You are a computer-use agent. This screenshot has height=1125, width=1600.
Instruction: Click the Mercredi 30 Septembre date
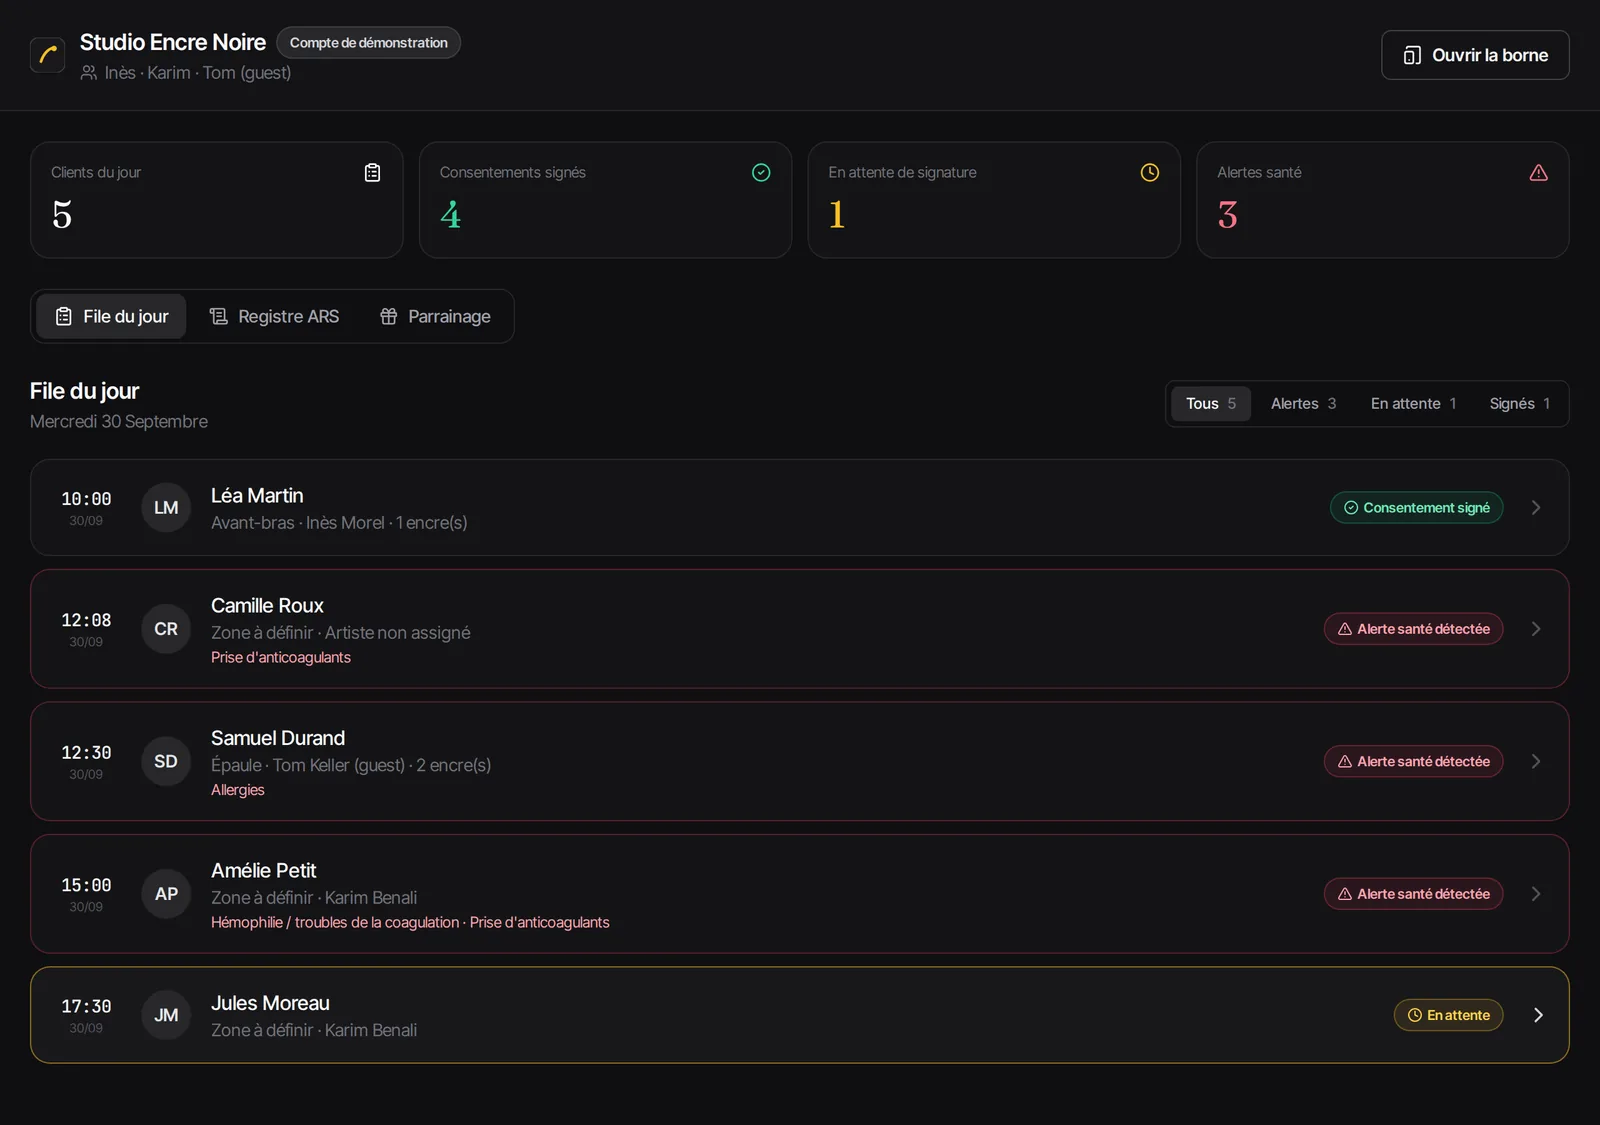[x=119, y=422]
